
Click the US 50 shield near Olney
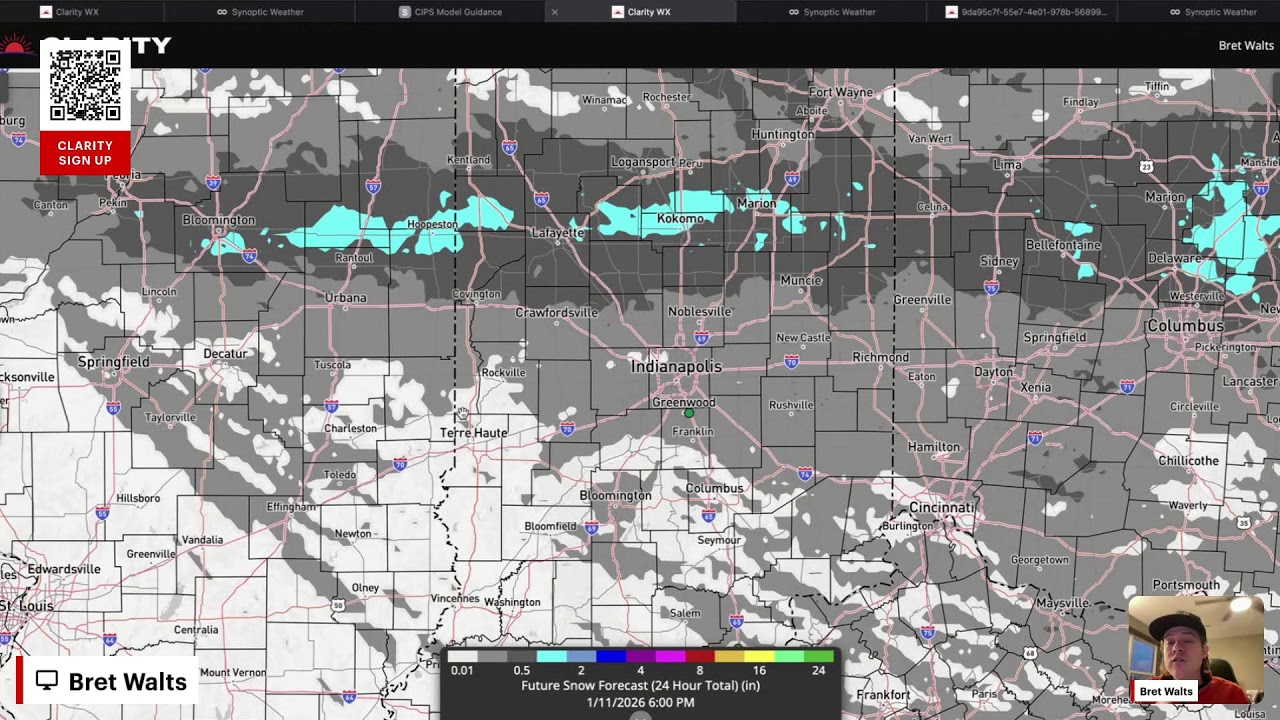click(x=338, y=605)
